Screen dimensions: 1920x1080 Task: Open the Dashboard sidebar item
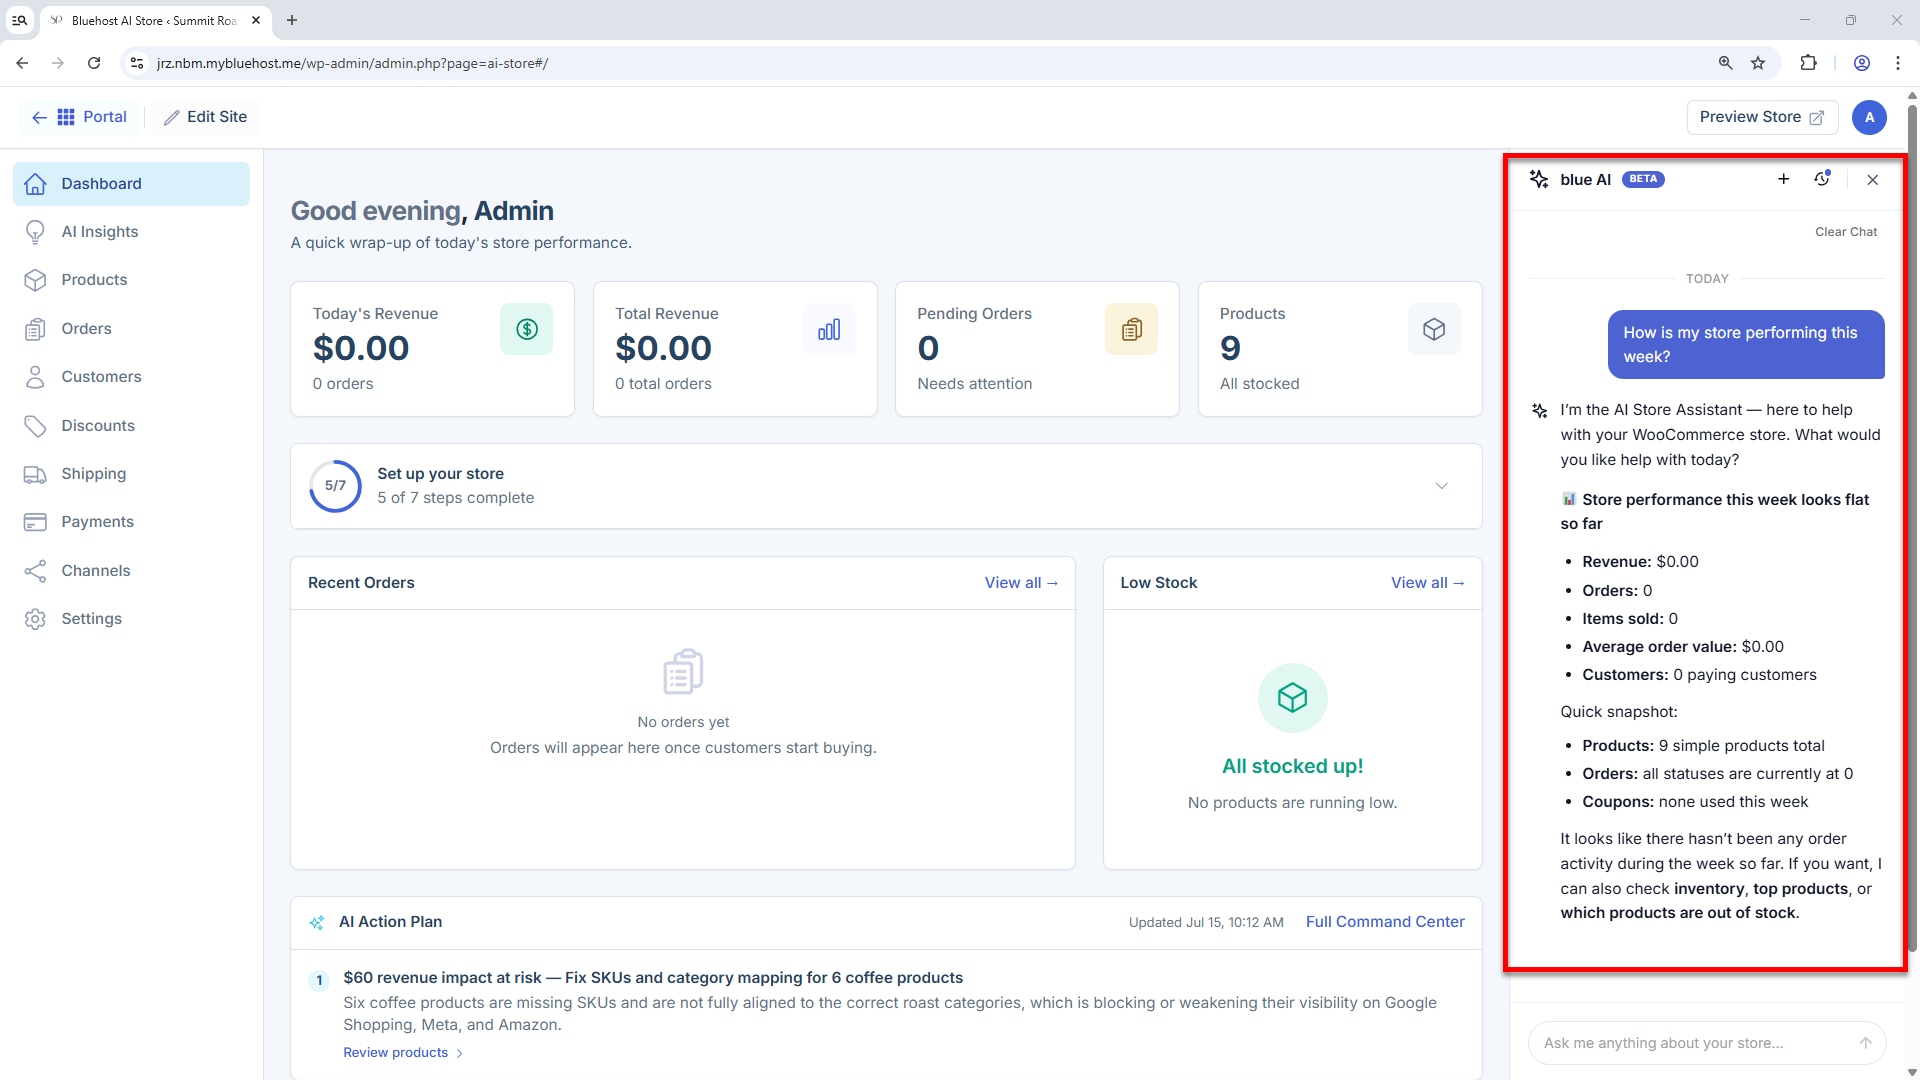pos(131,184)
